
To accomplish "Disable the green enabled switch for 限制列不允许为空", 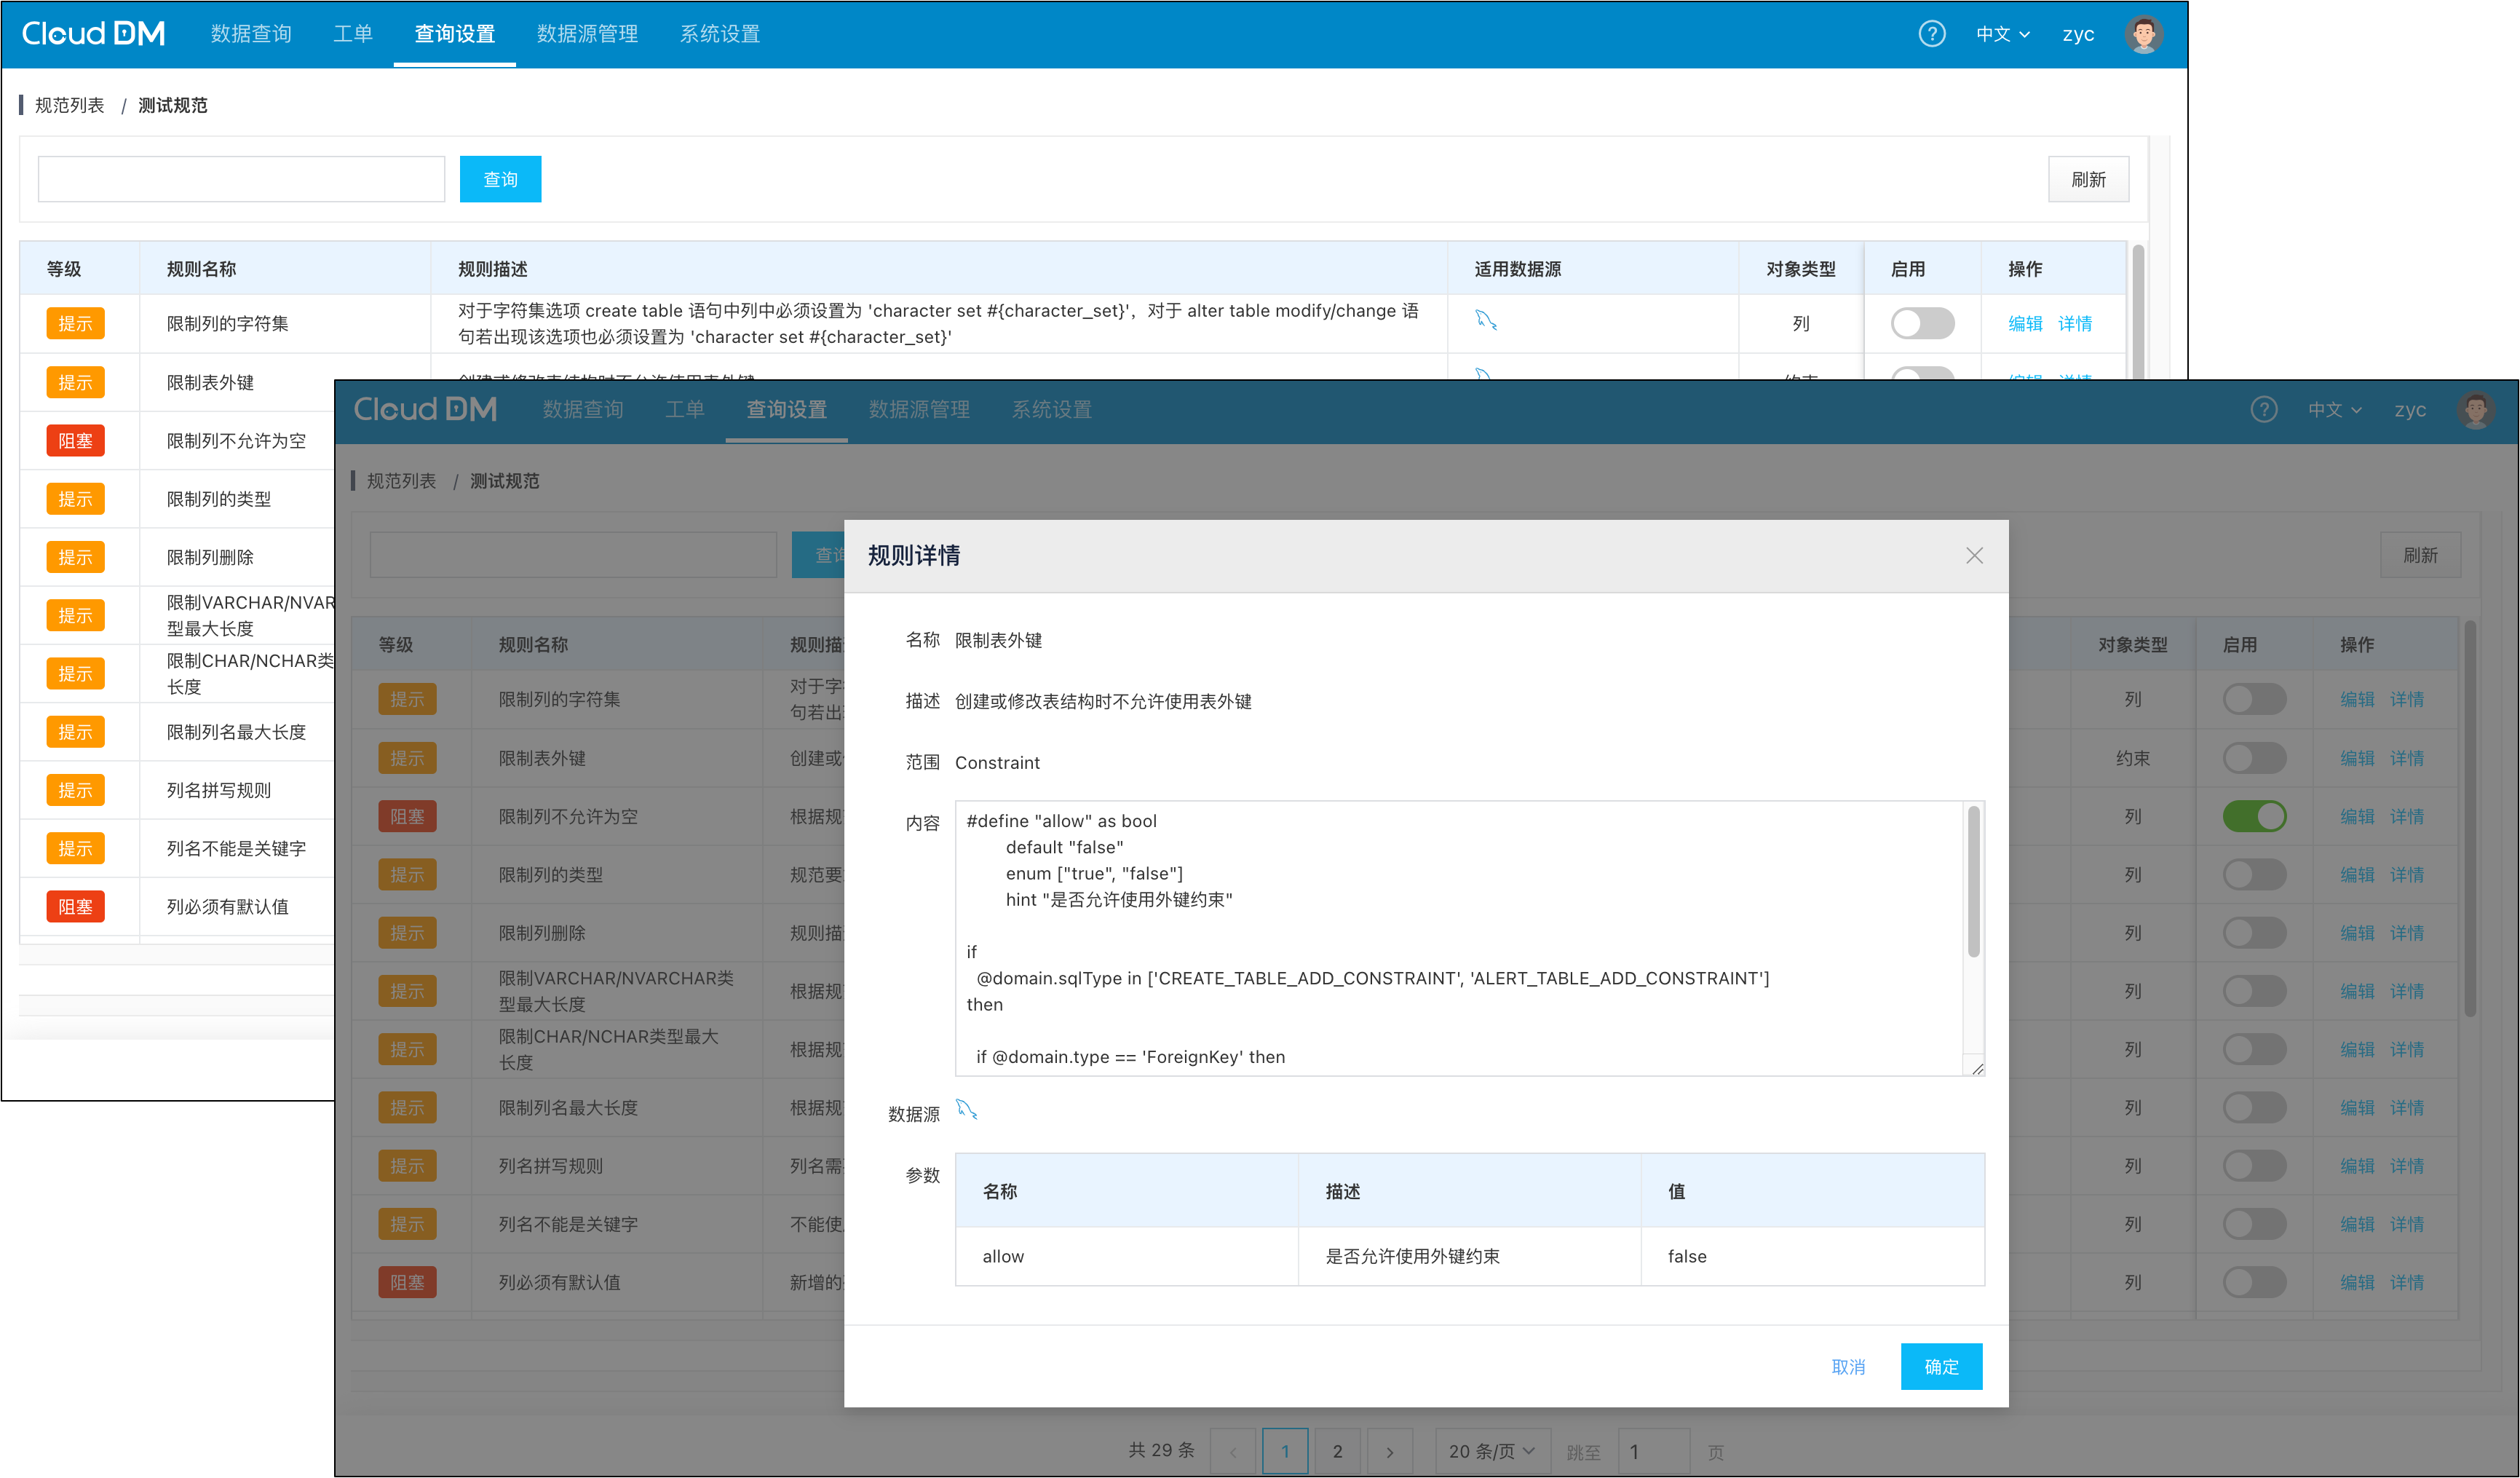I will [2254, 816].
